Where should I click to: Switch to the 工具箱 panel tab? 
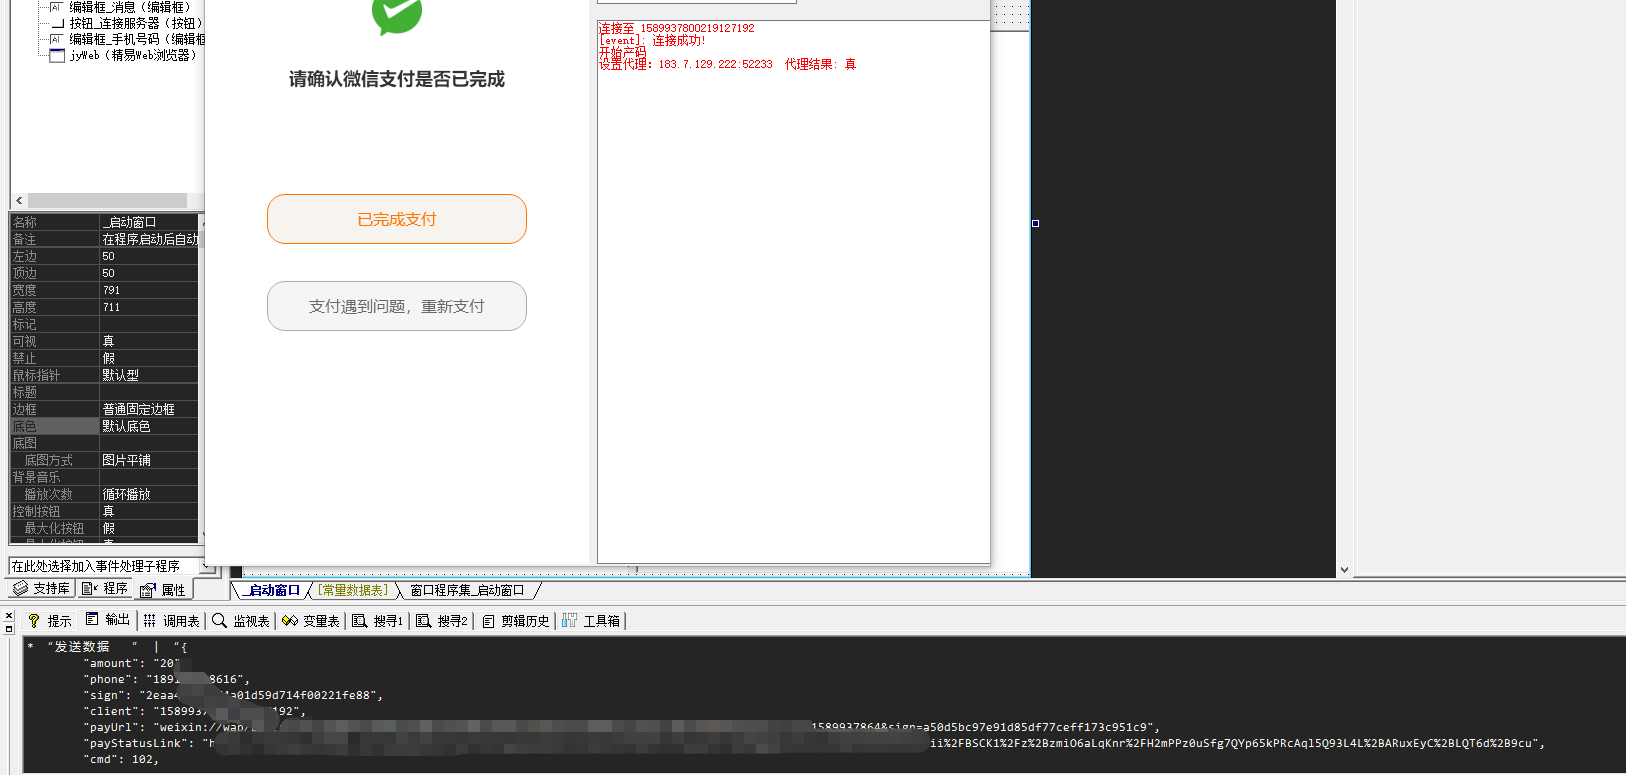click(591, 621)
